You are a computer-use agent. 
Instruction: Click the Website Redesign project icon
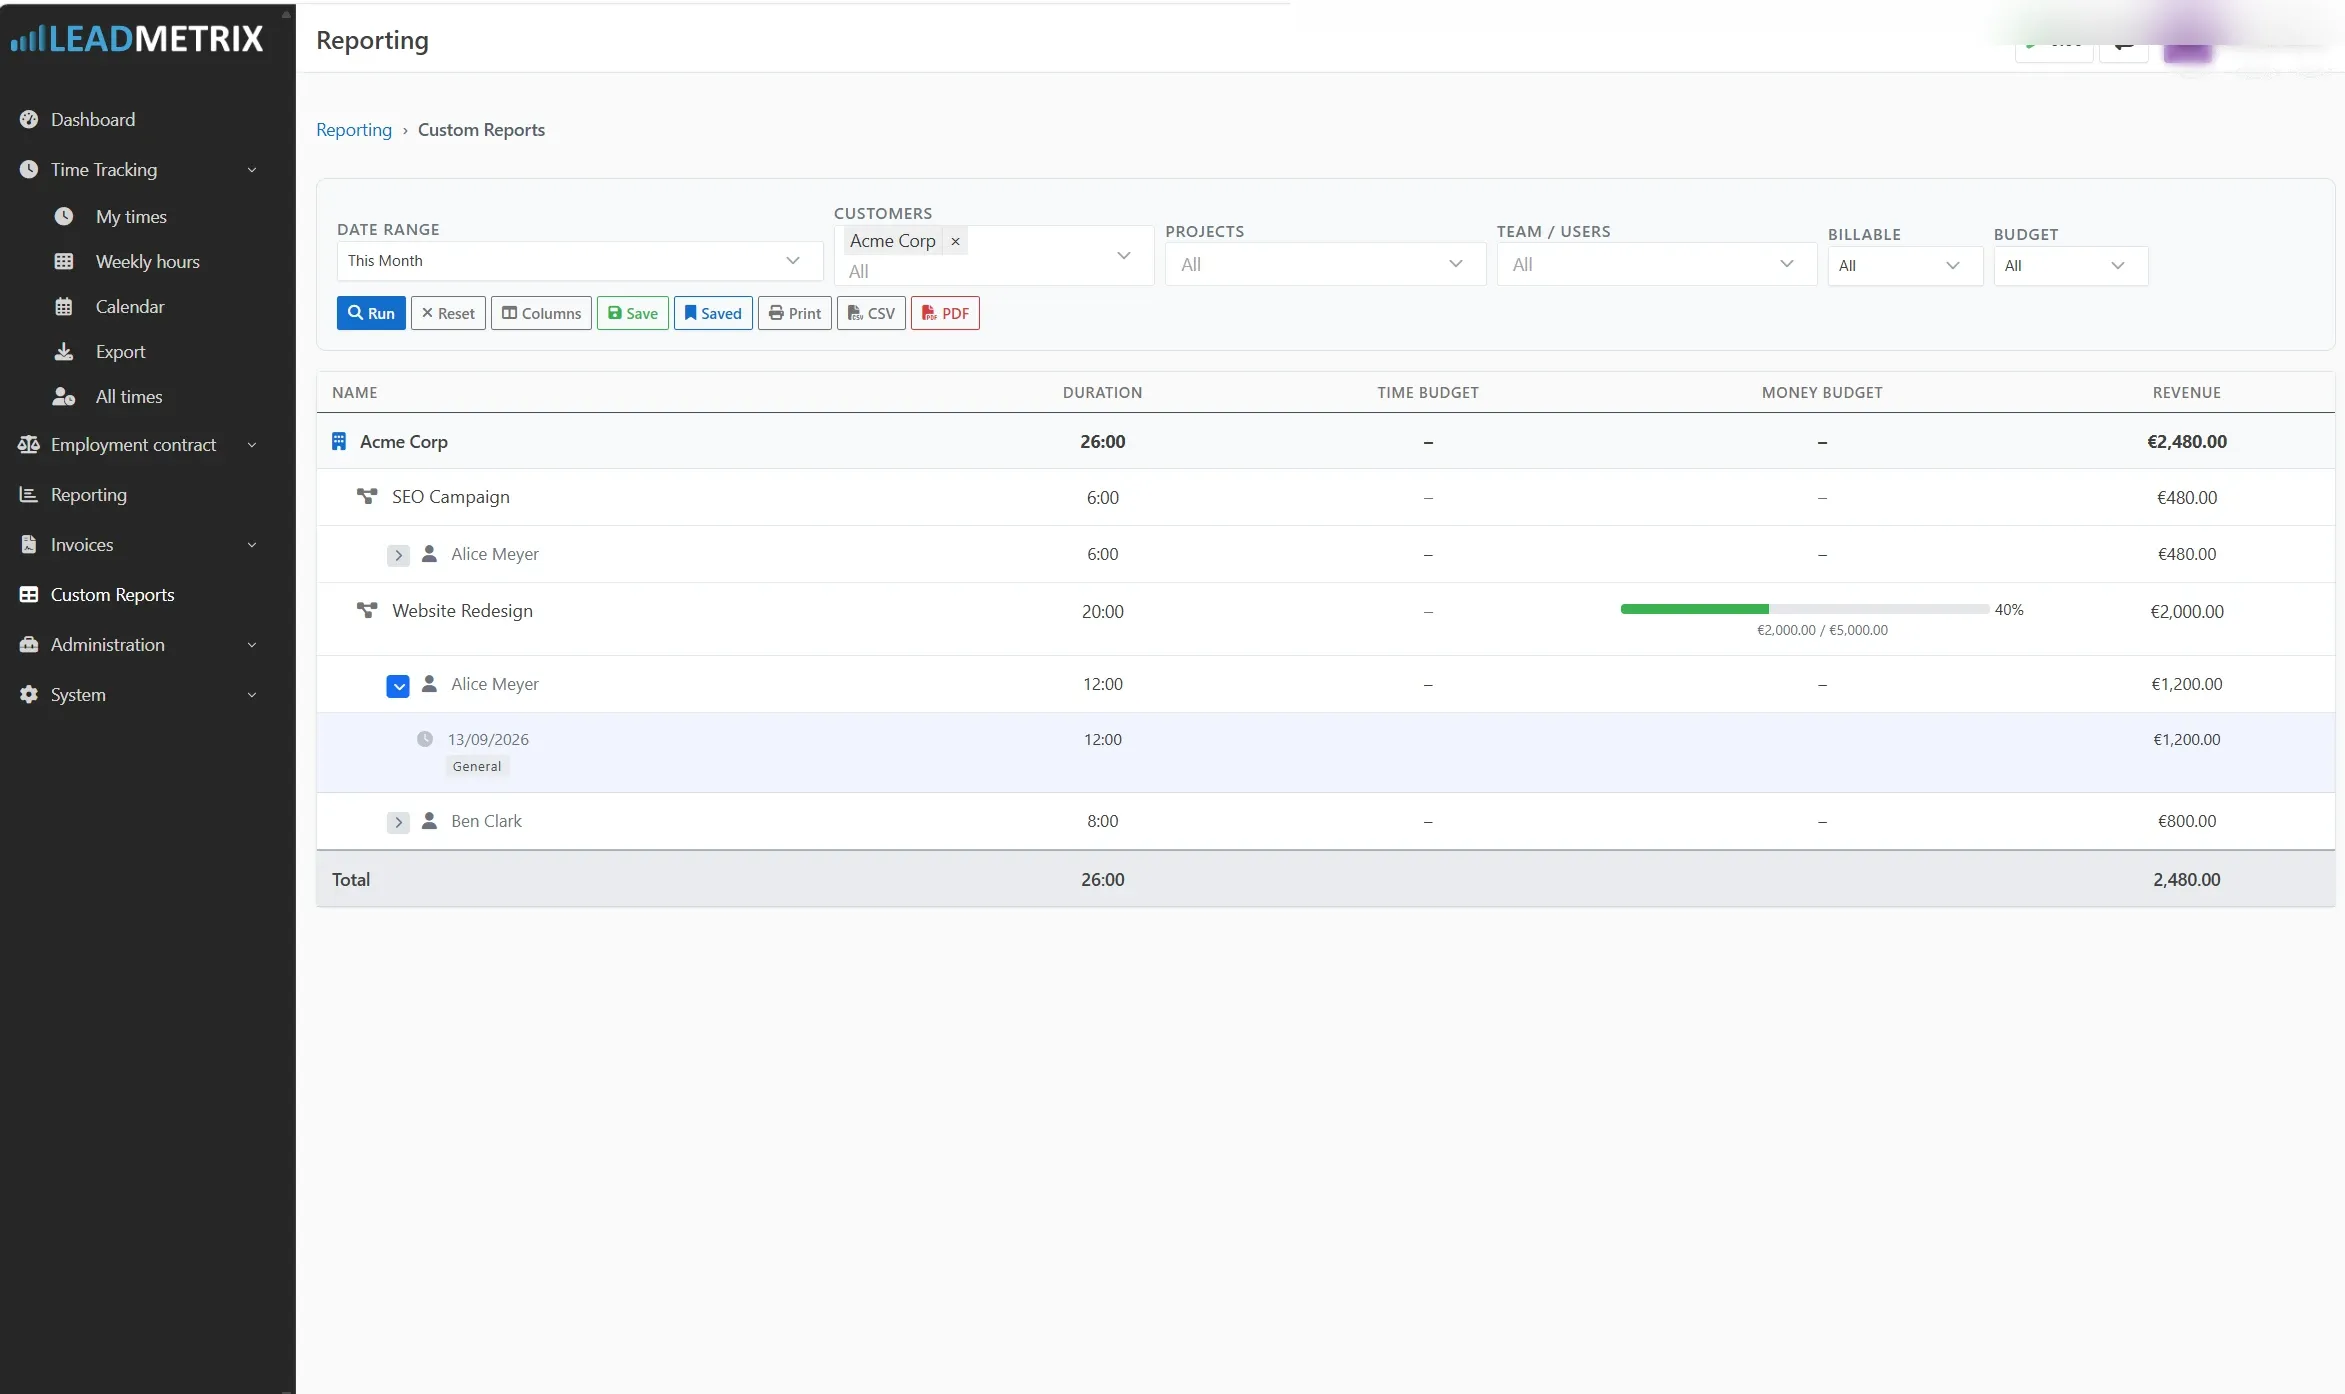pos(367,610)
